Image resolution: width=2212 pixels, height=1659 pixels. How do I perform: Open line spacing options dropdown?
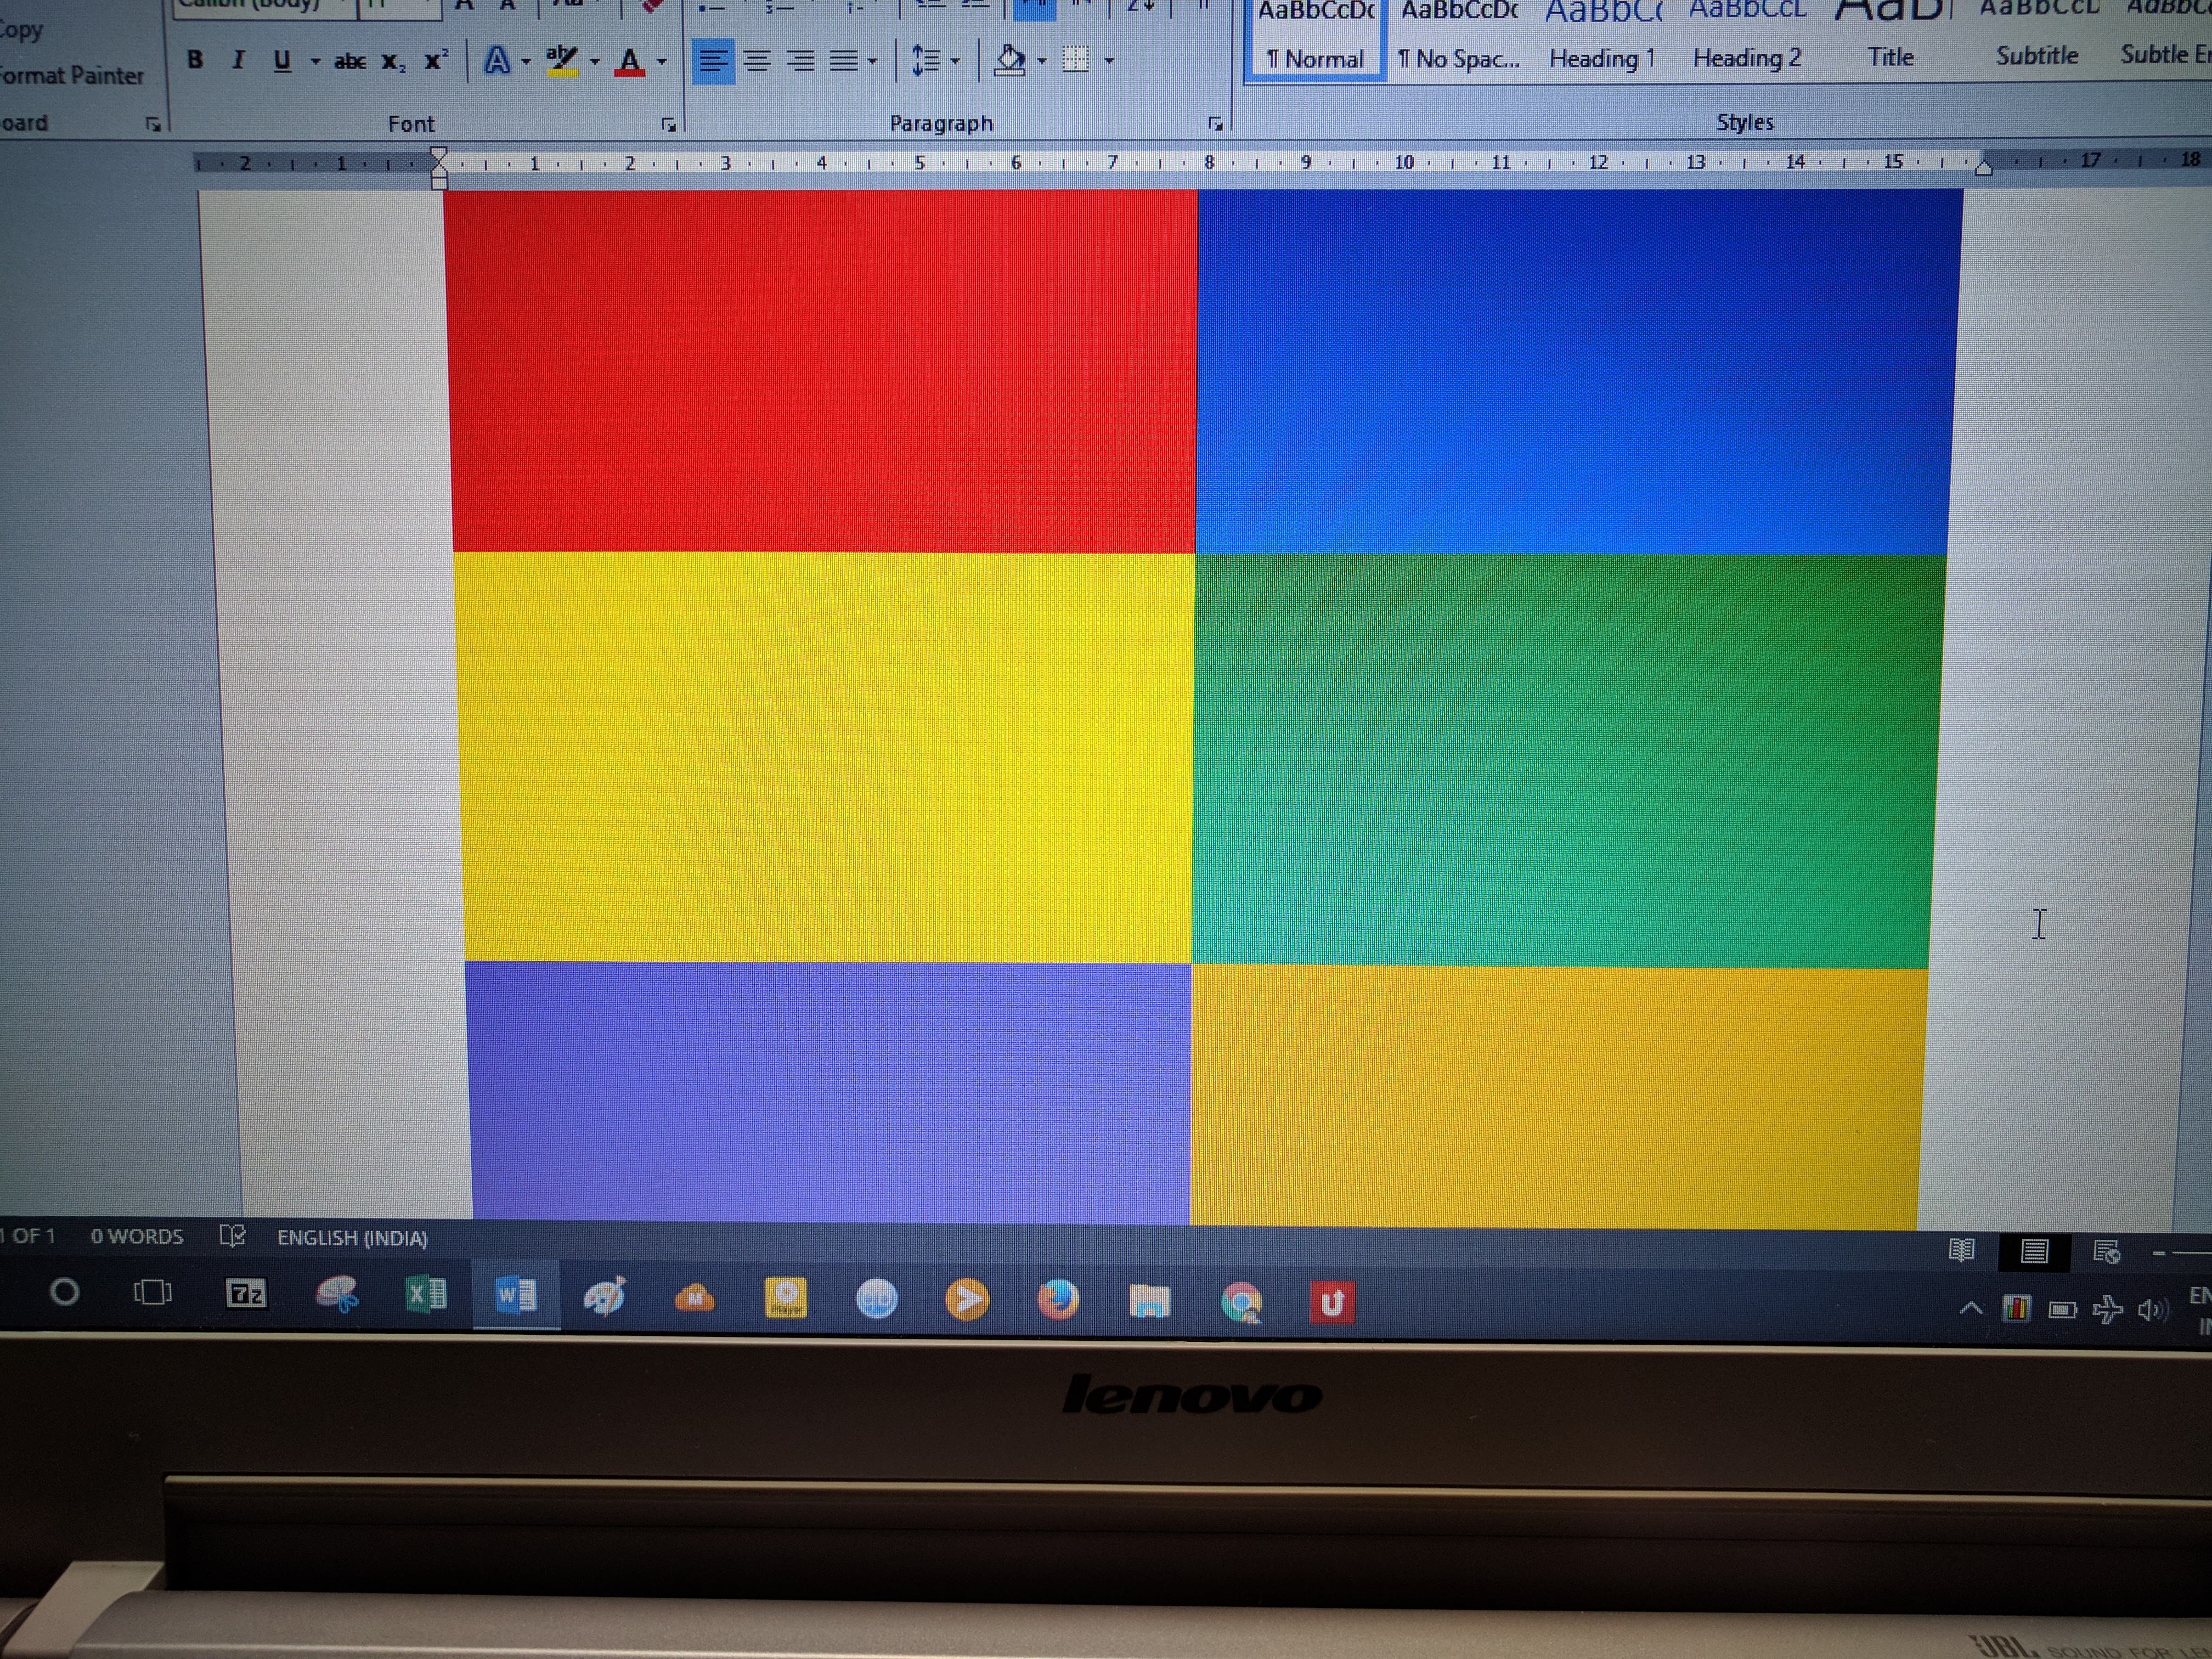click(x=936, y=61)
